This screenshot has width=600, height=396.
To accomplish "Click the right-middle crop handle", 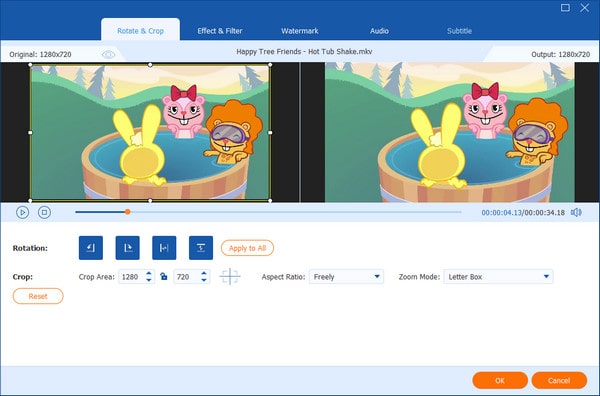I will pos(270,132).
